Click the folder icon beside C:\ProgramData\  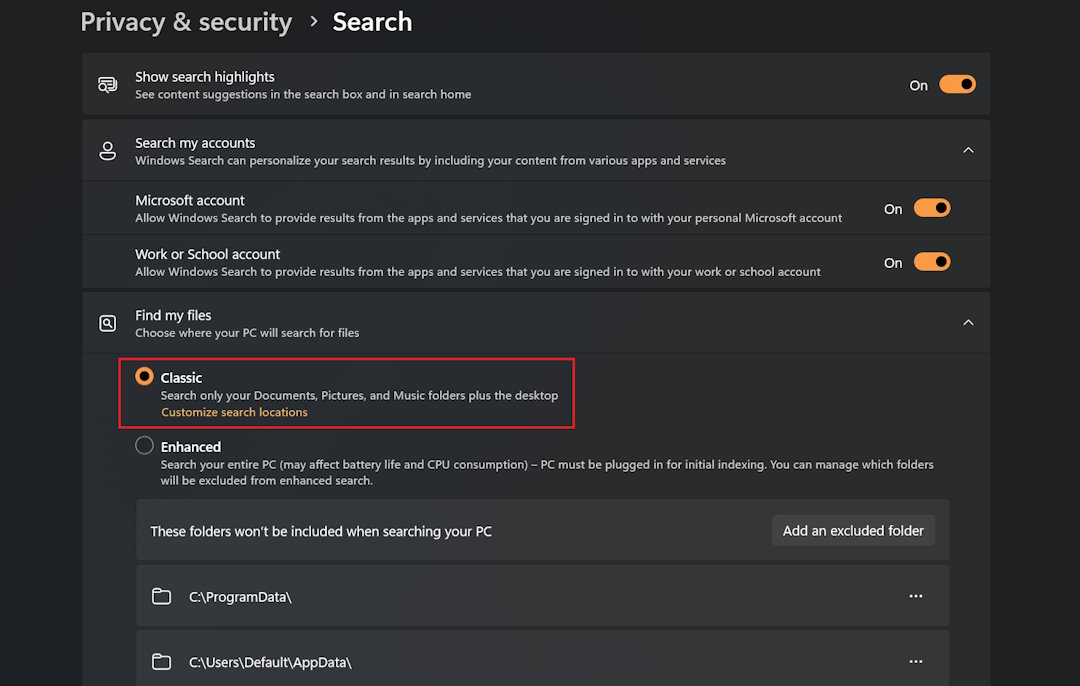[161, 596]
